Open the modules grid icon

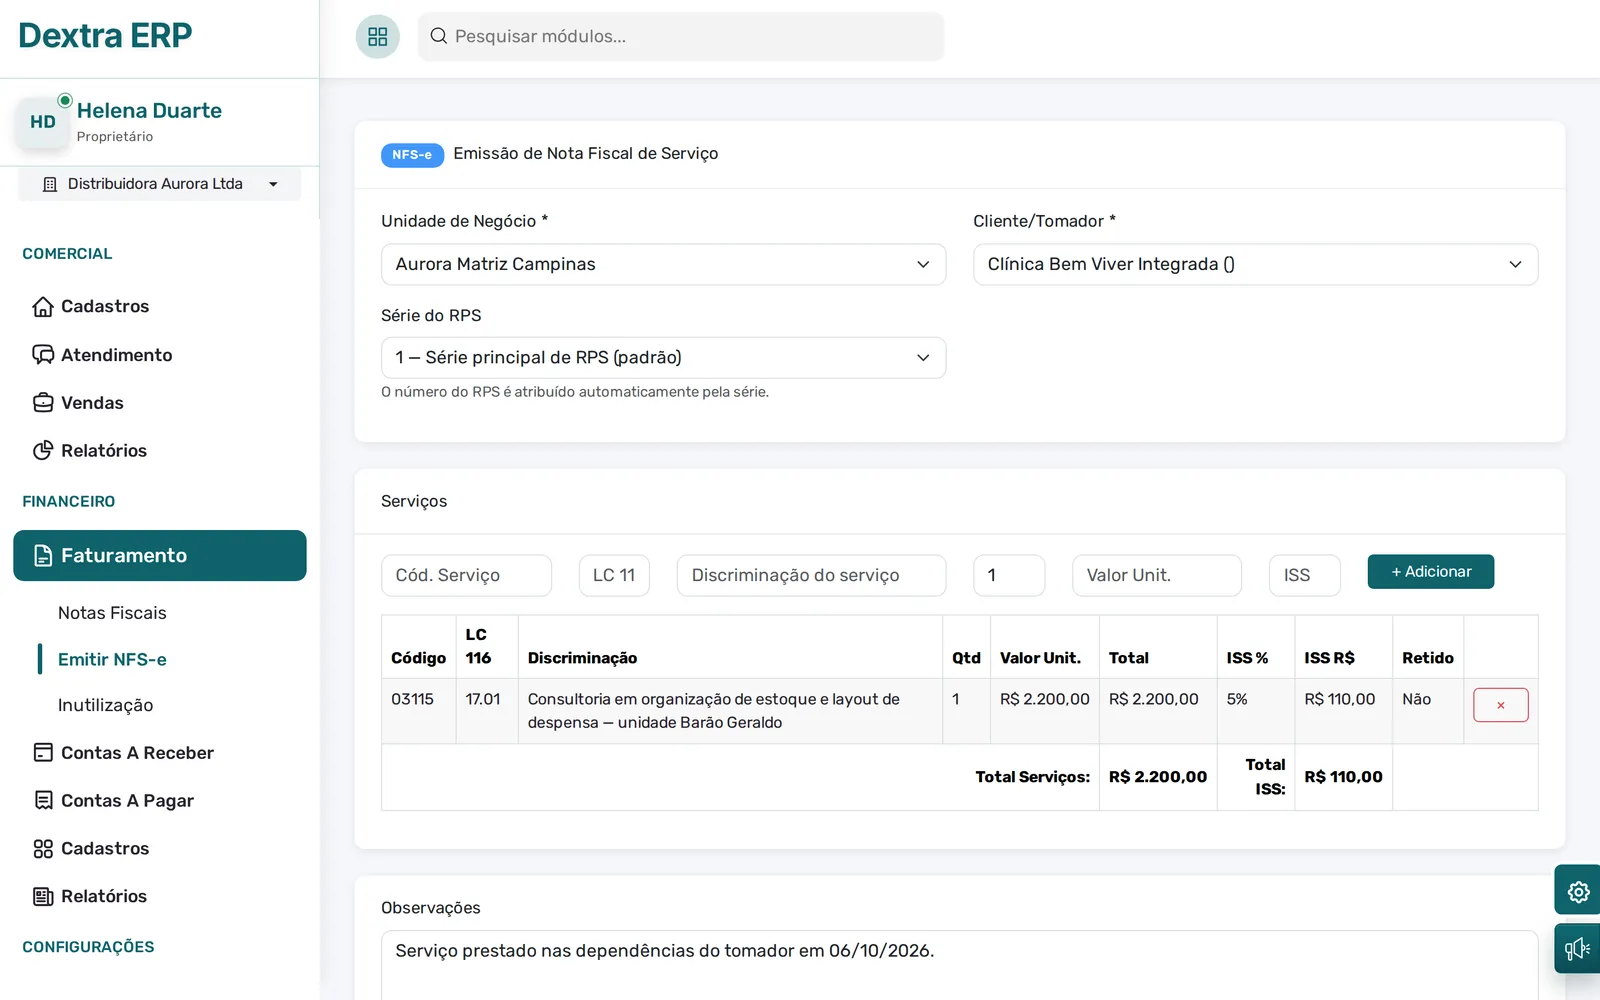coord(377,37)
